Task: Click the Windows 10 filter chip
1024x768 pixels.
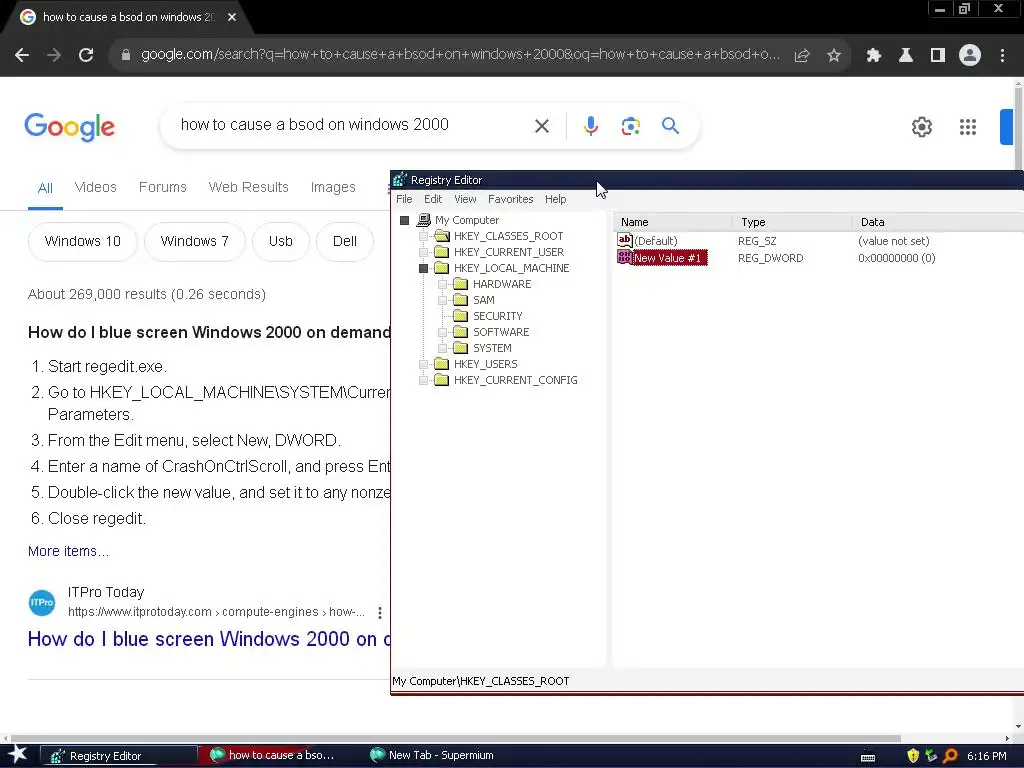Action: (83, 242)
